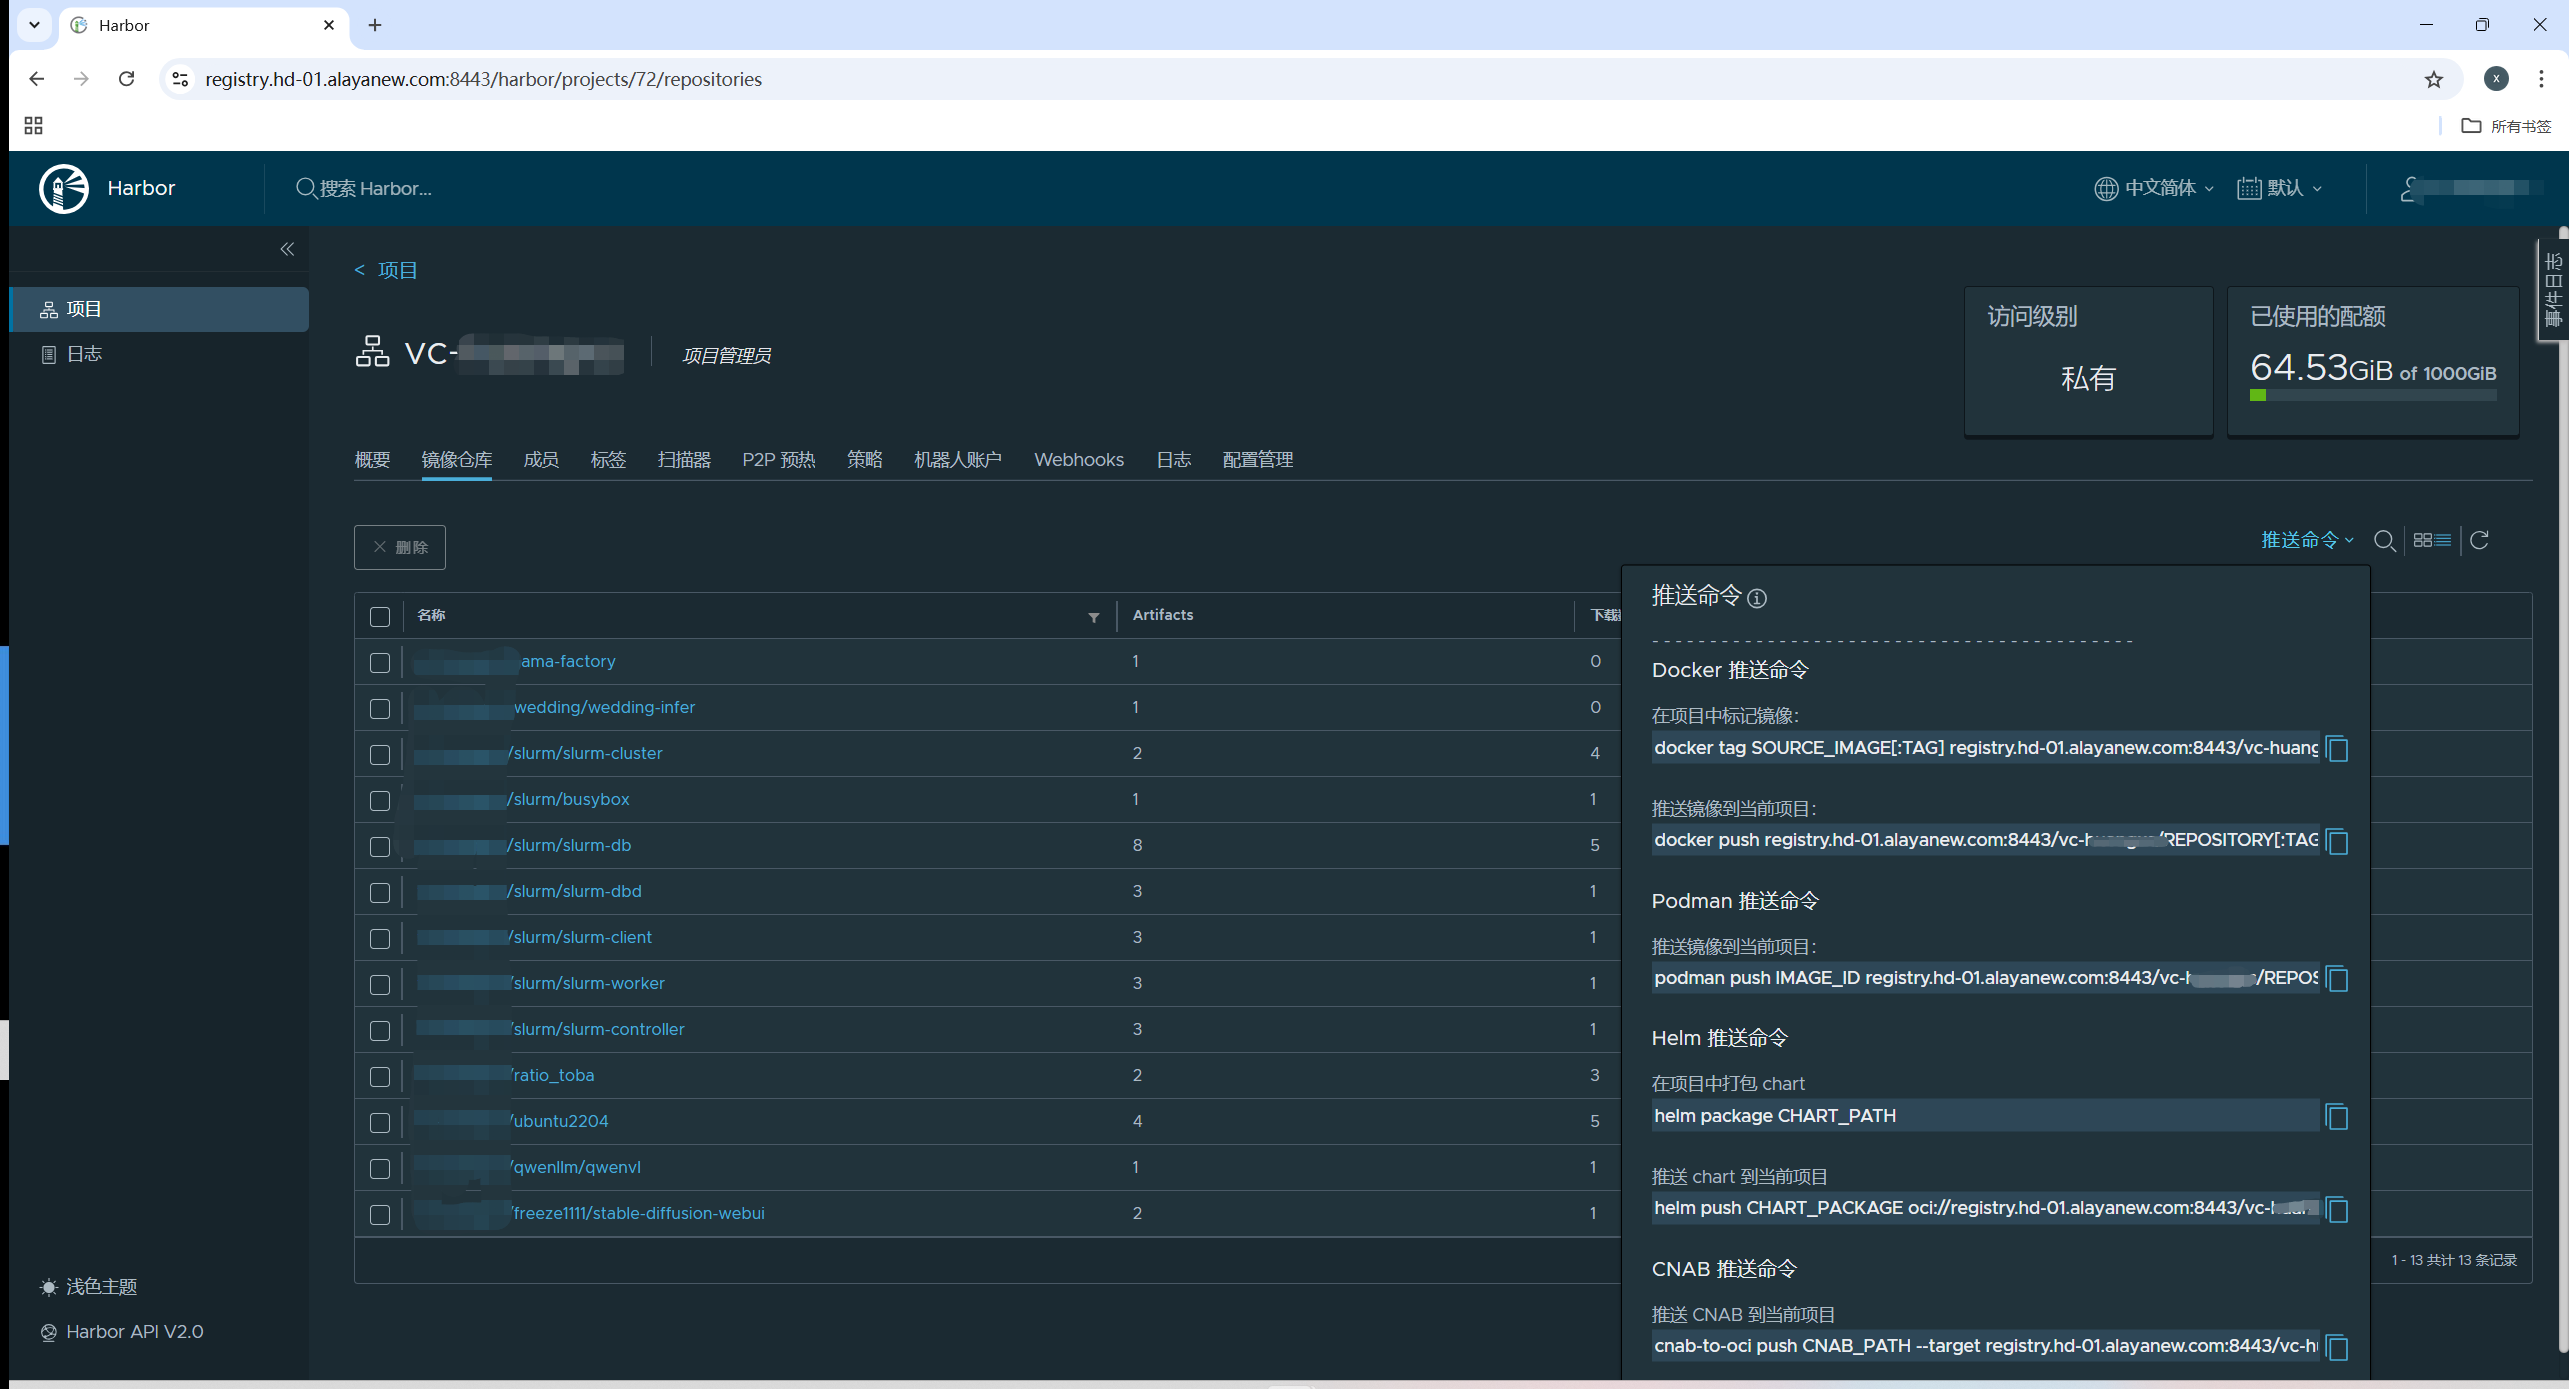Open the Webhooks tab
Screen dimensions: 2569x1389
(1078, 460)
